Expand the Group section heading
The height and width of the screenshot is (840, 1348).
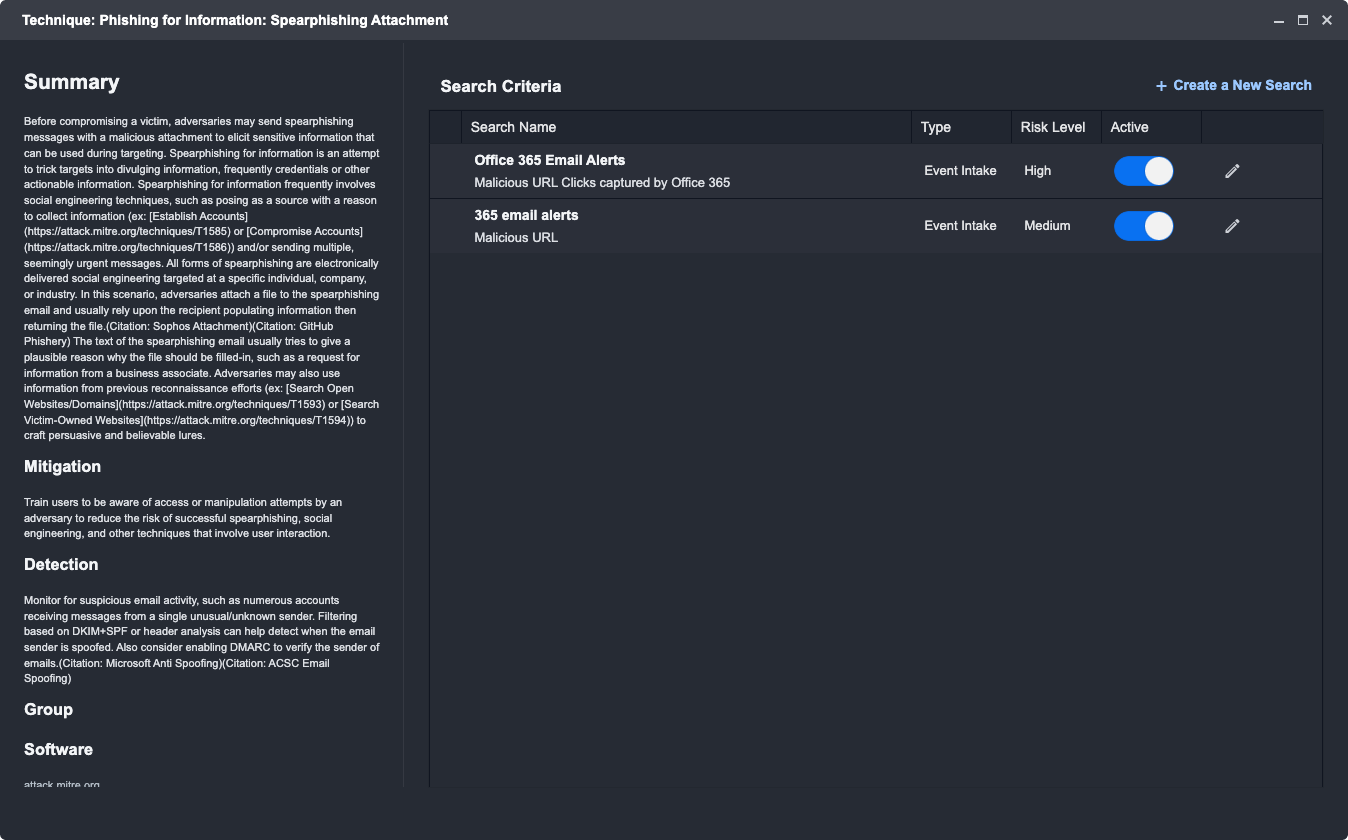pyautogui.click(x=48, y=709)
